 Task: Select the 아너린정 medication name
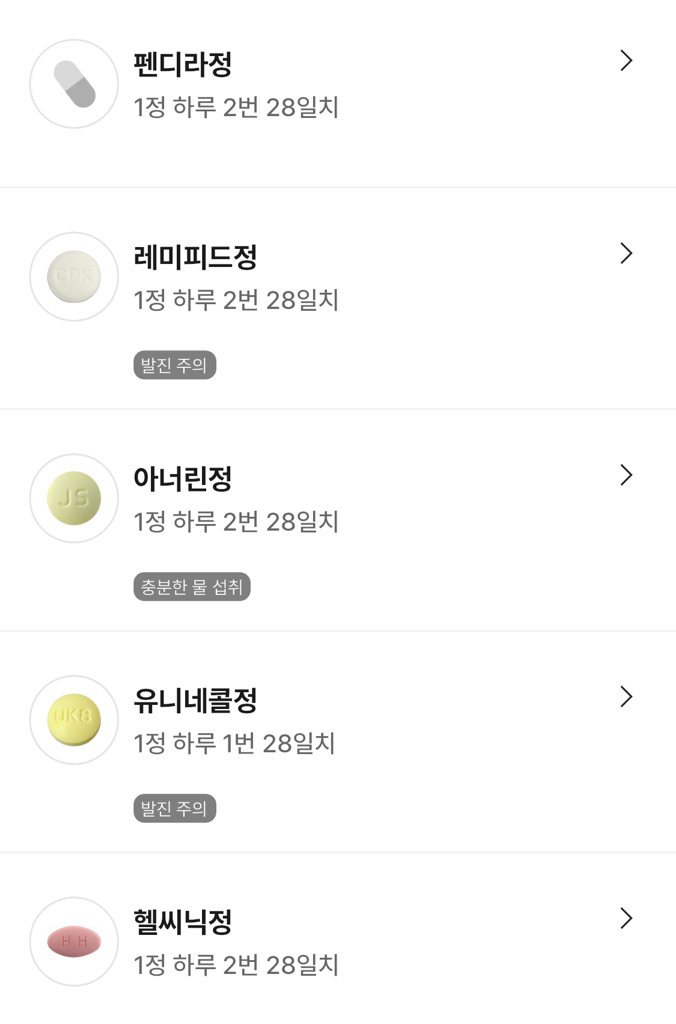point(183,479)
